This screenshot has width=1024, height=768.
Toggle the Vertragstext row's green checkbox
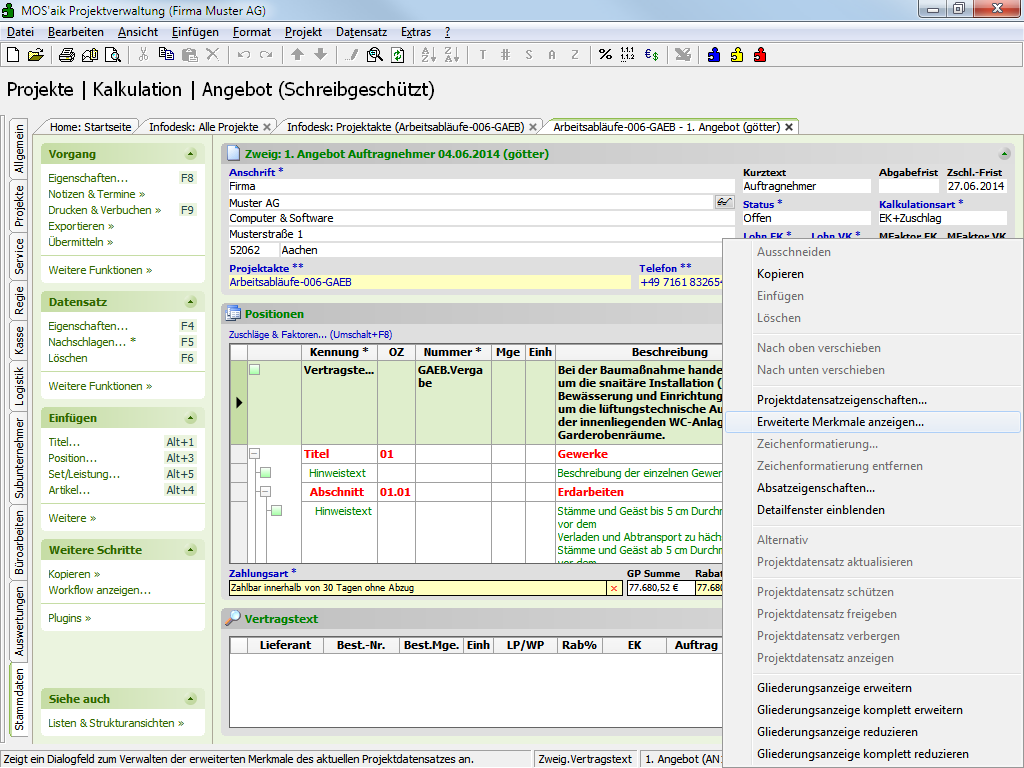pyautogui.click(x=255, y=370)
